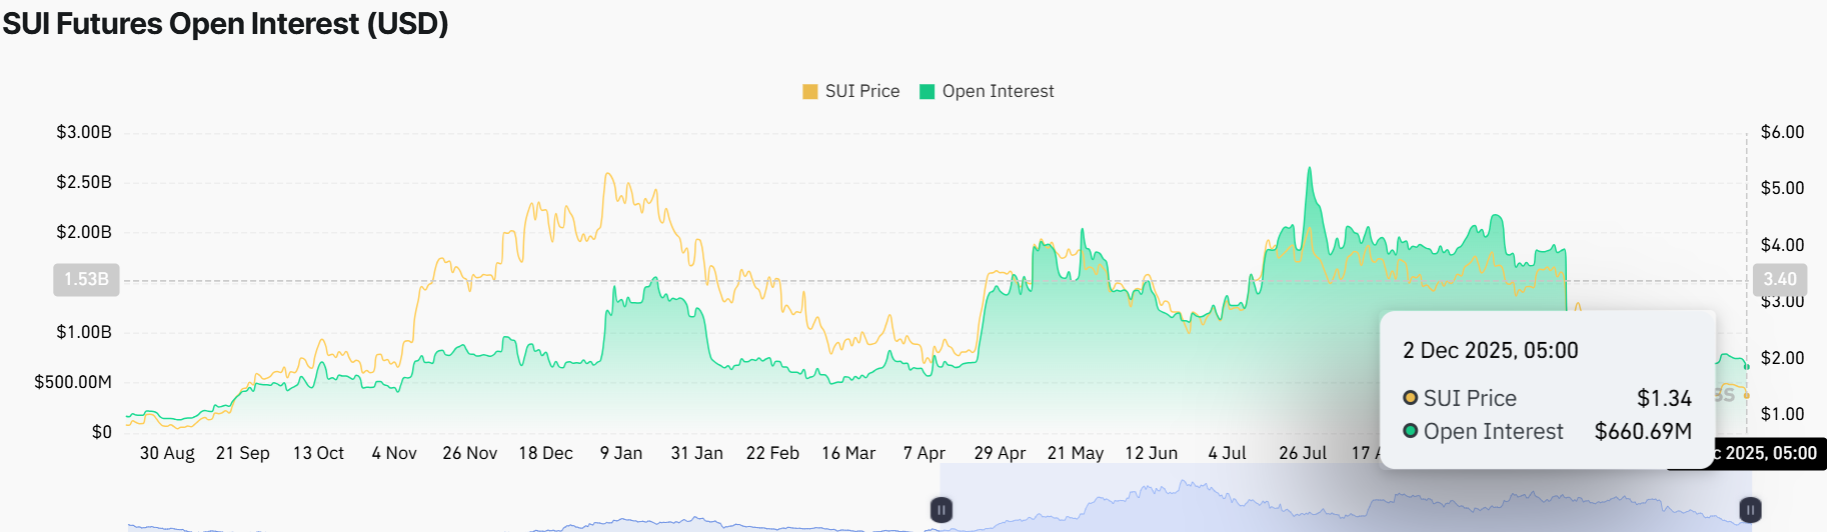Click the $660.69M value in the tooltip

1642,431
